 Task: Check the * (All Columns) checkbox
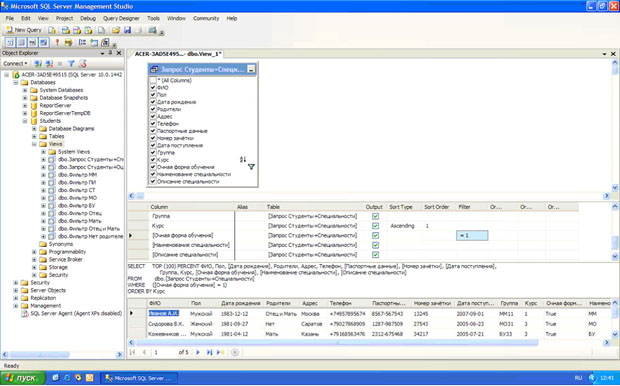(153, 80)
